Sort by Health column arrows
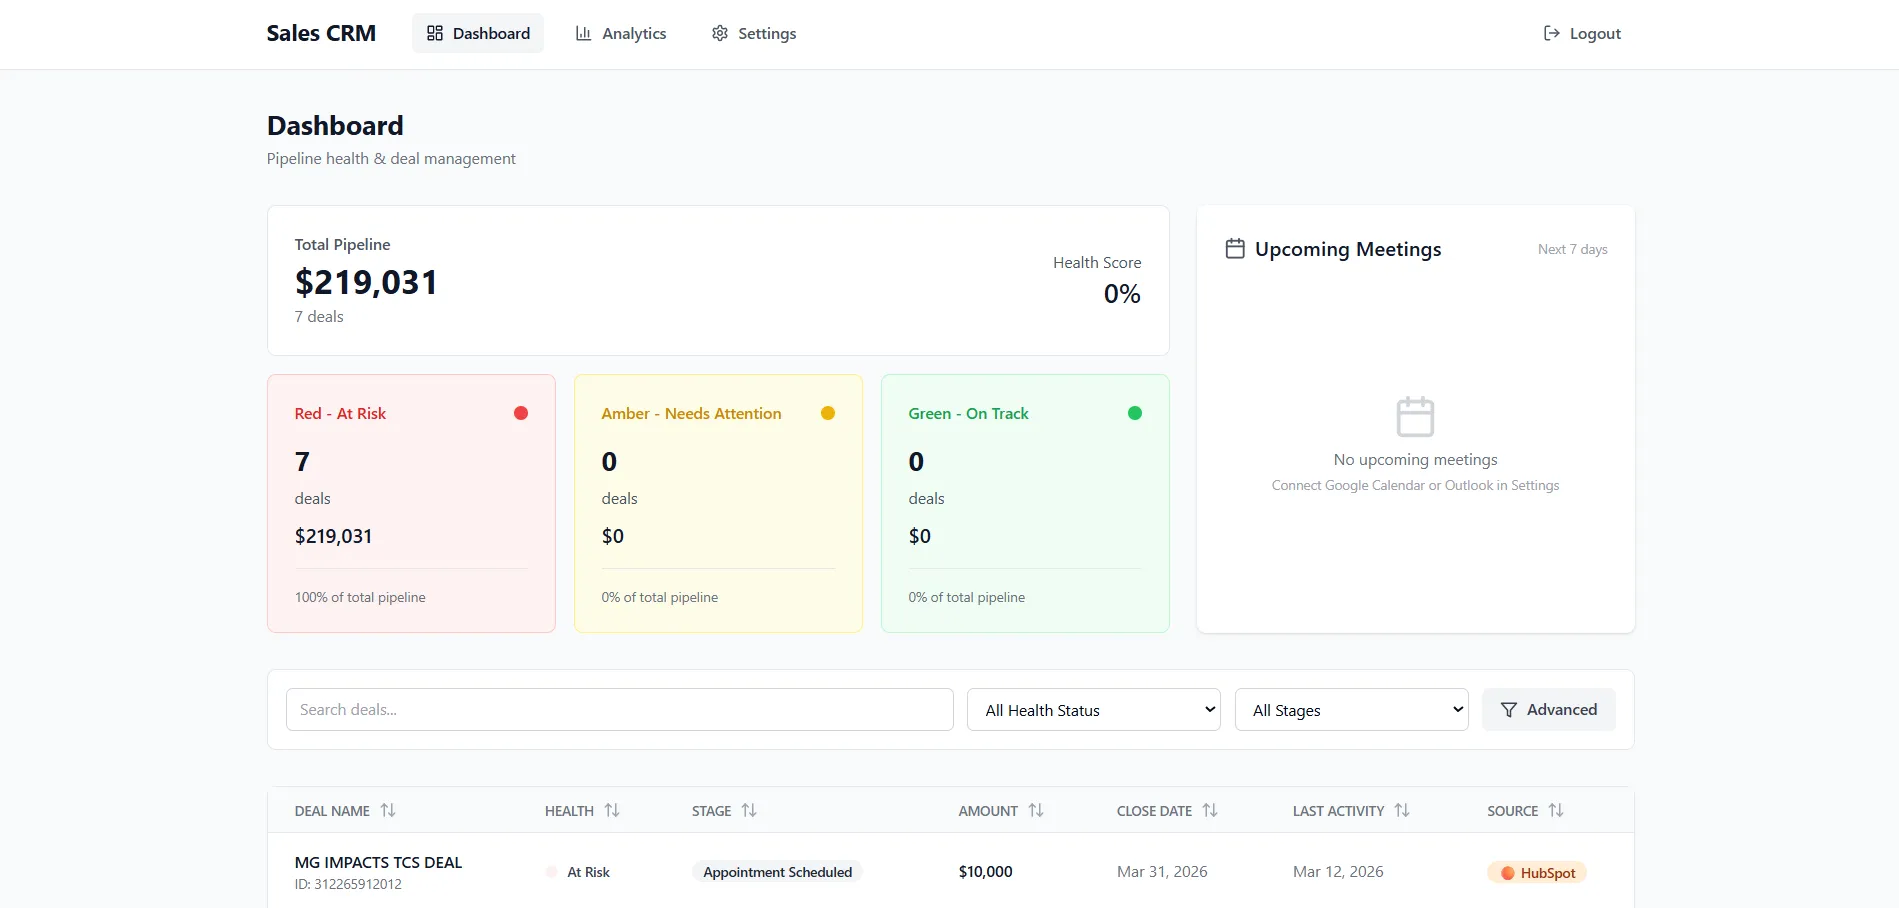 tap(612, 810)
